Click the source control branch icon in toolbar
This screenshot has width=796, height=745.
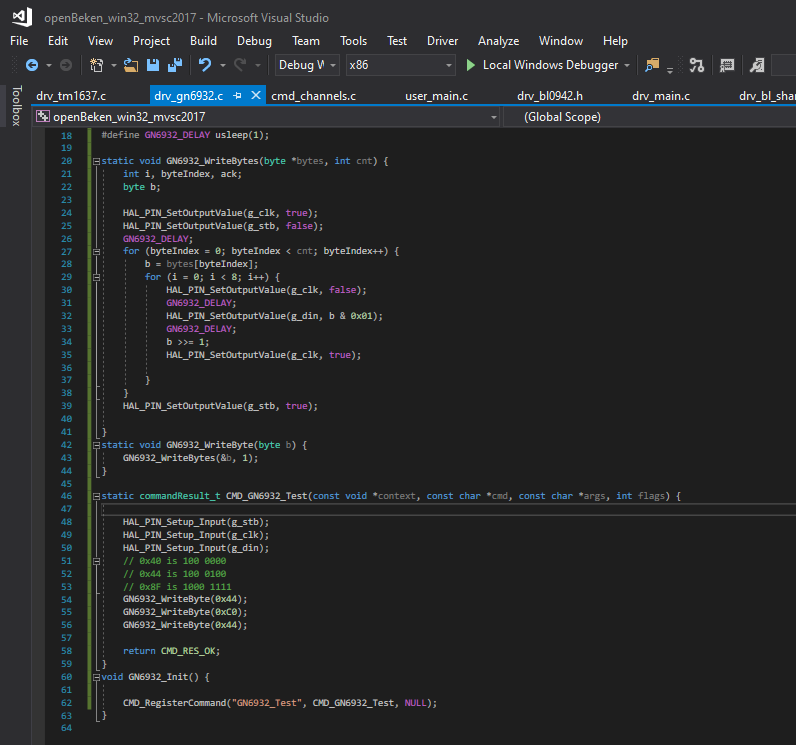point(696,65)
